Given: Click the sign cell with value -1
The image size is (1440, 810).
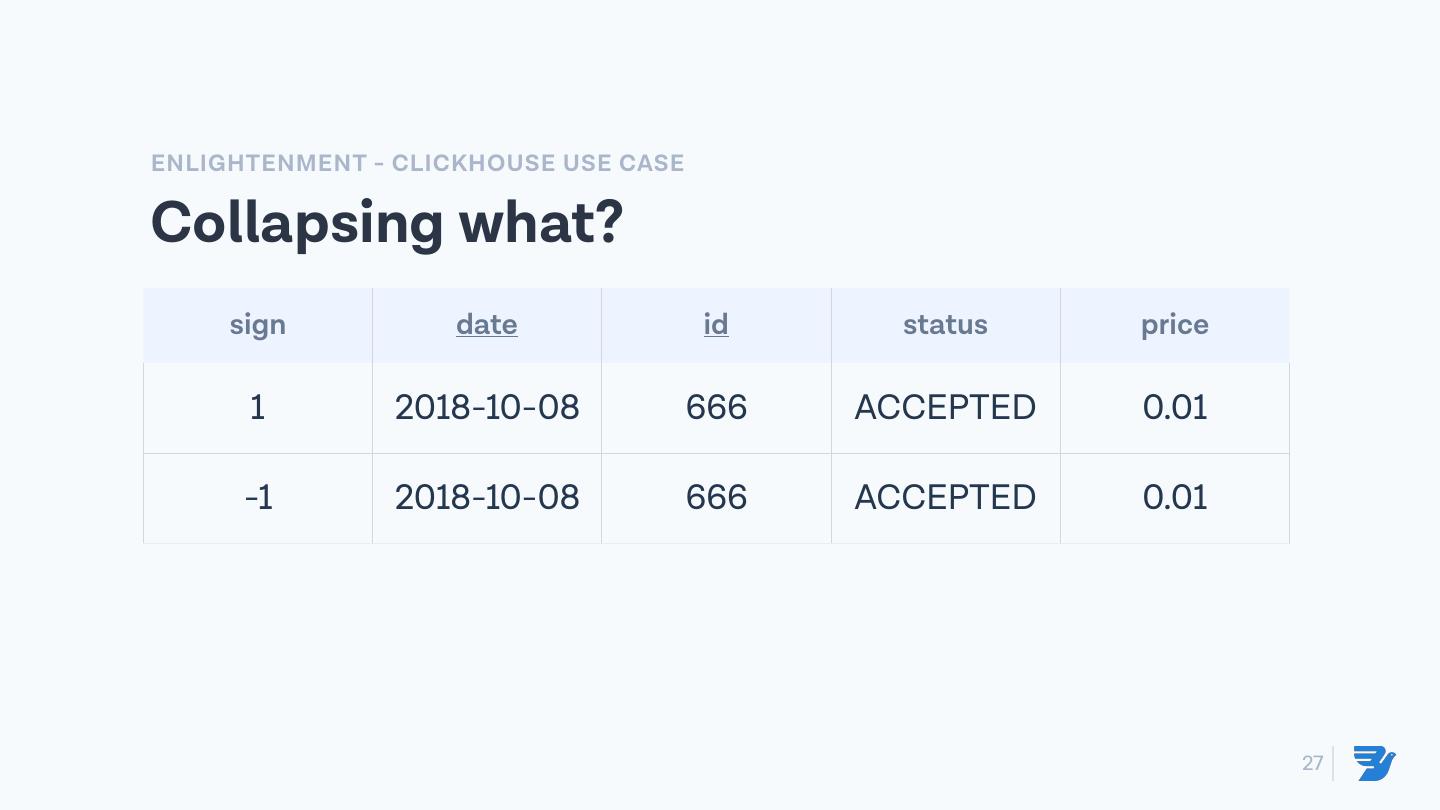Looking at the screenshot, I should tap(258, 498).
